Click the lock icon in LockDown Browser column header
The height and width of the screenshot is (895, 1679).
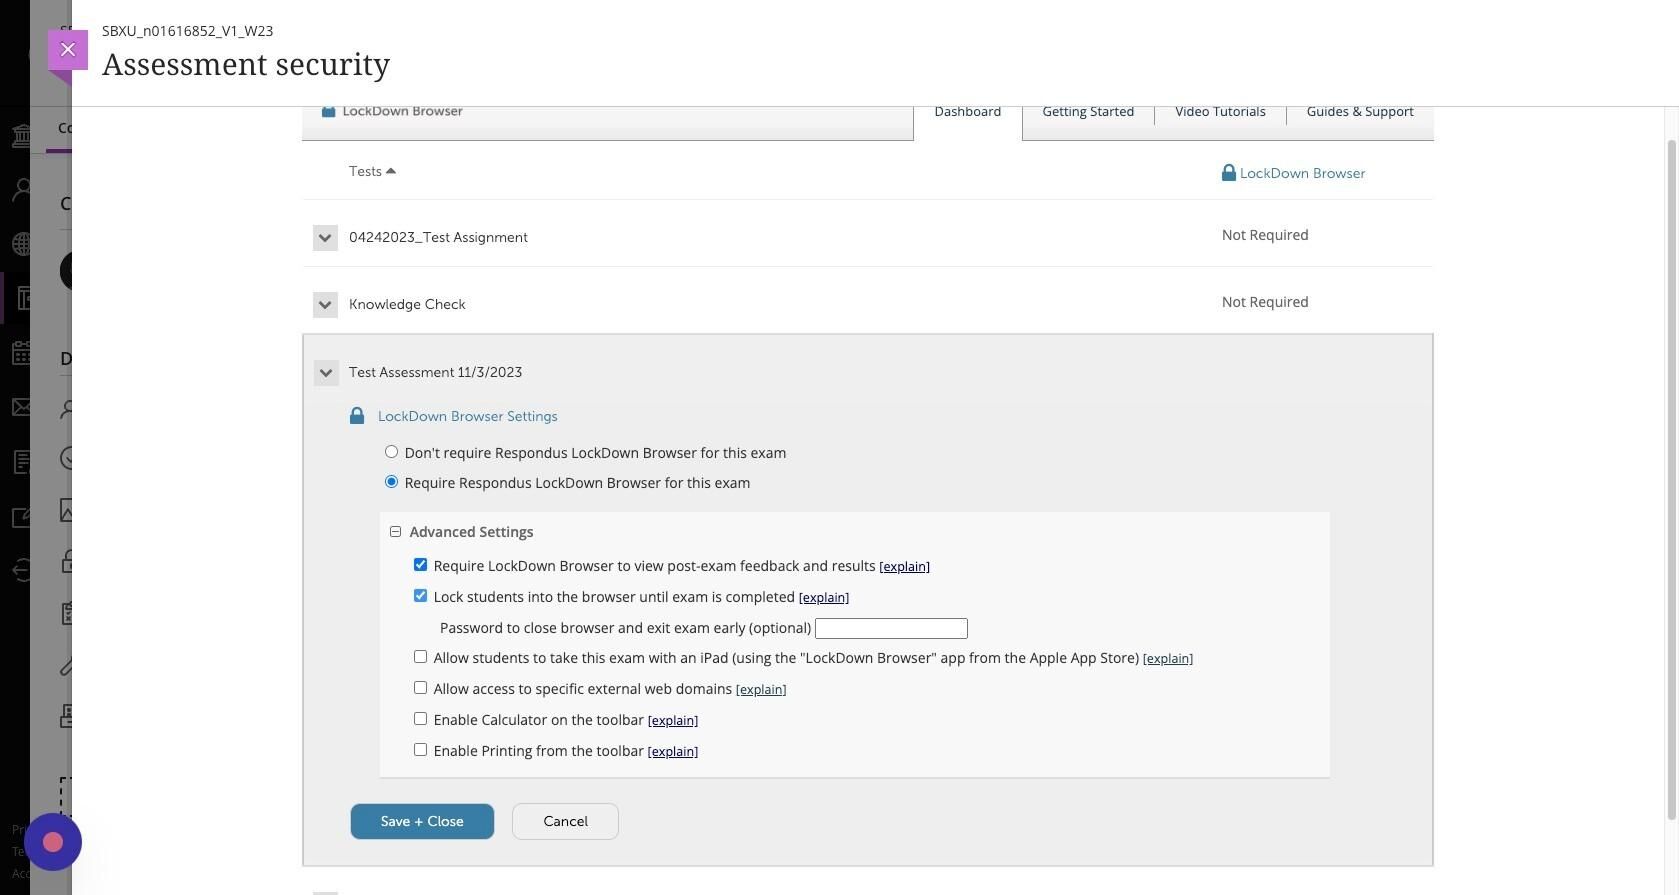(x=1228, y=173)
